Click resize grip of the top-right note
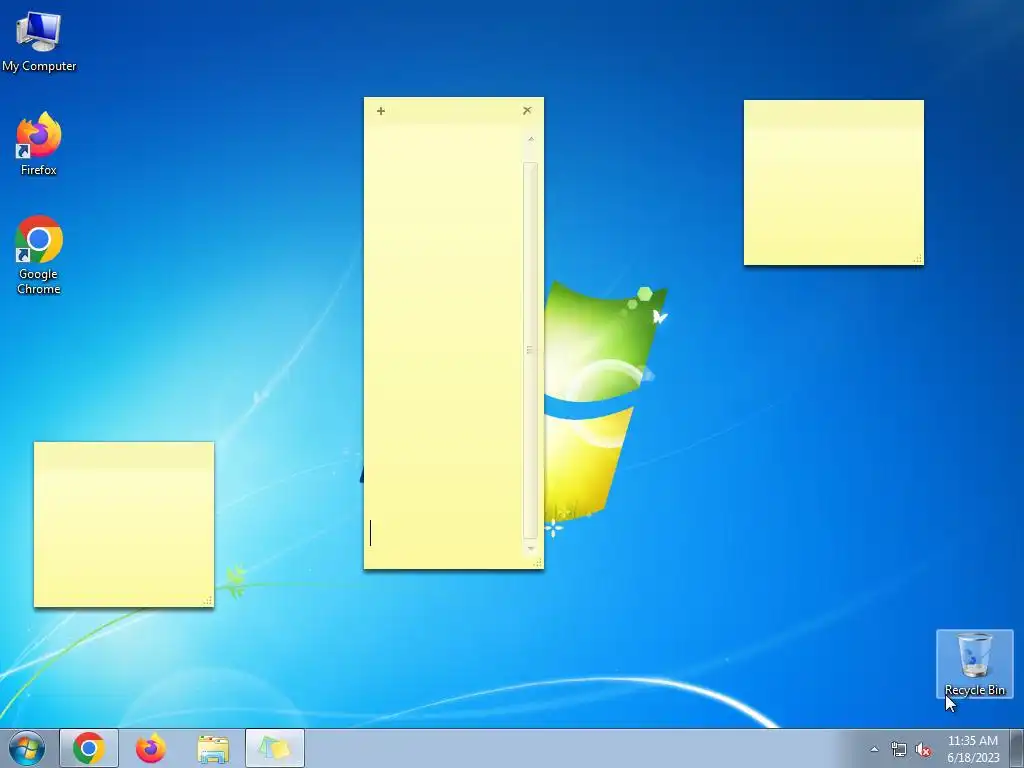The image size is (1024, 768). 918,259
